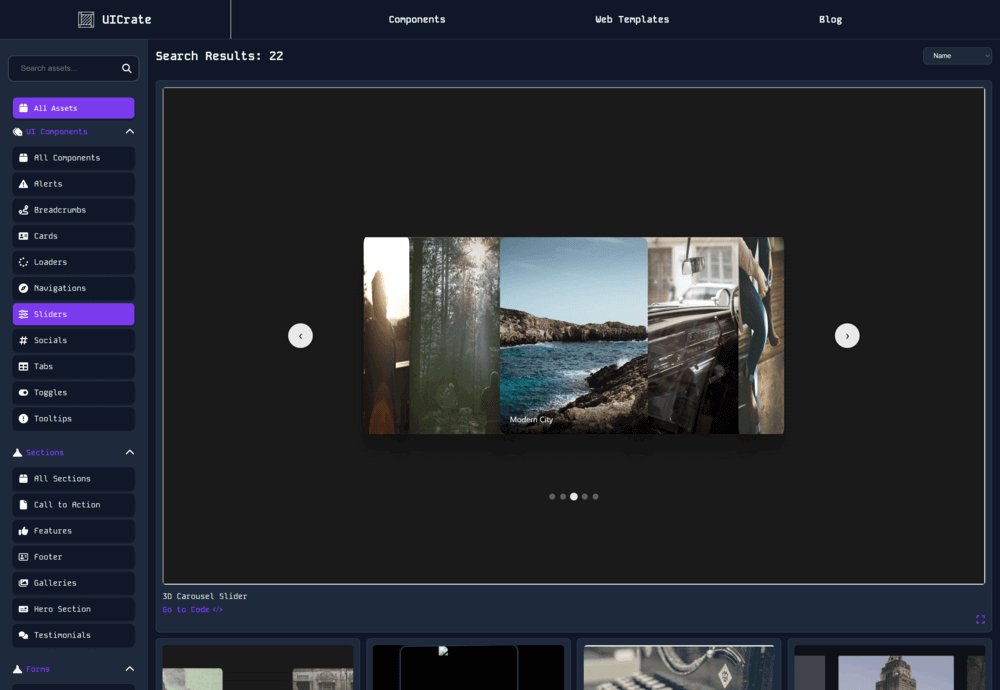The width and height of the screenshot is (1000, 690).
Task: Open Loaders category via spinner icon
Action: (24, 262)
